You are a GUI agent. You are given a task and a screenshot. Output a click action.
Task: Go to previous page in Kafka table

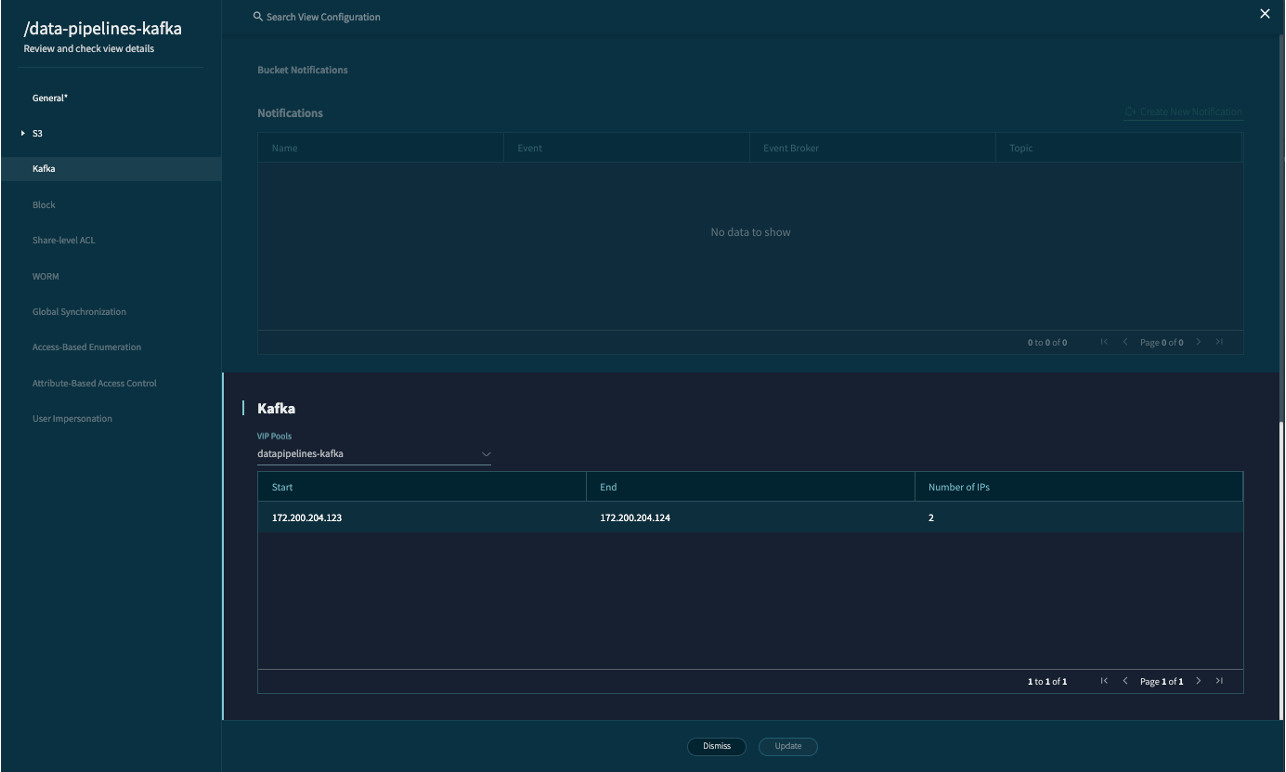1125,681
